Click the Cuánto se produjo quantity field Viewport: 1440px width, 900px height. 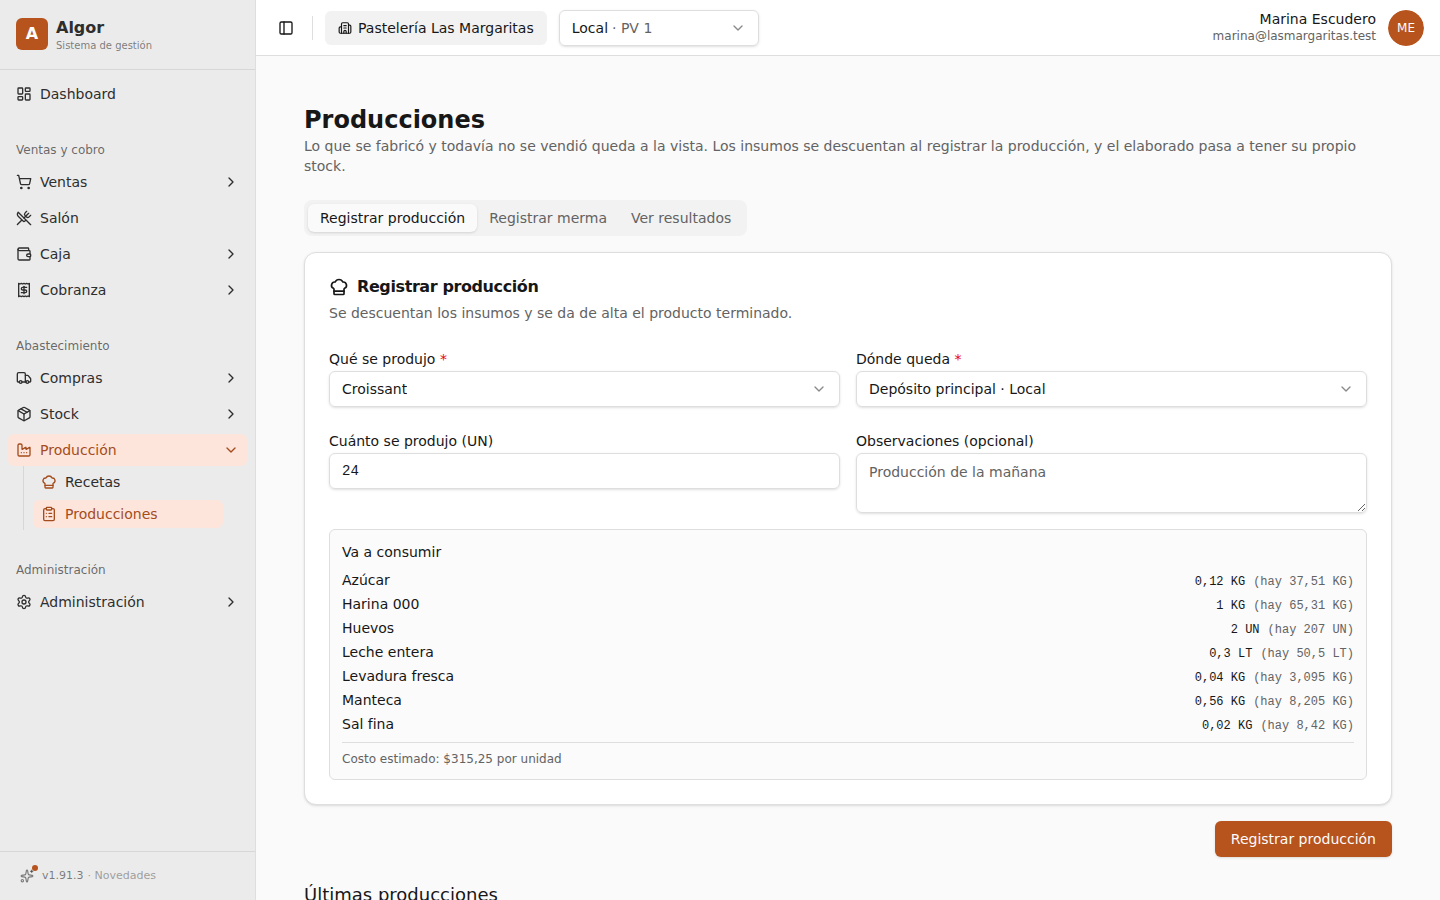tap(584, 471)
